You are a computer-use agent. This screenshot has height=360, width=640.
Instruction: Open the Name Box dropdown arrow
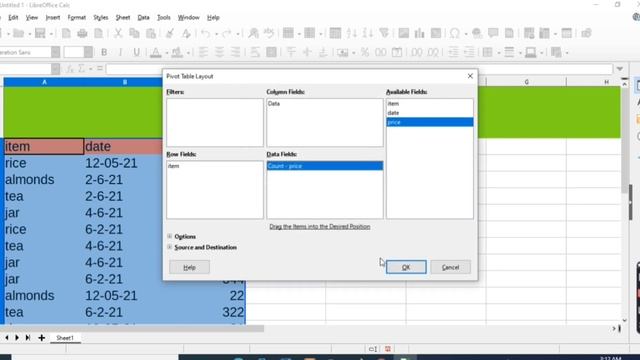(x=56, y=69)
